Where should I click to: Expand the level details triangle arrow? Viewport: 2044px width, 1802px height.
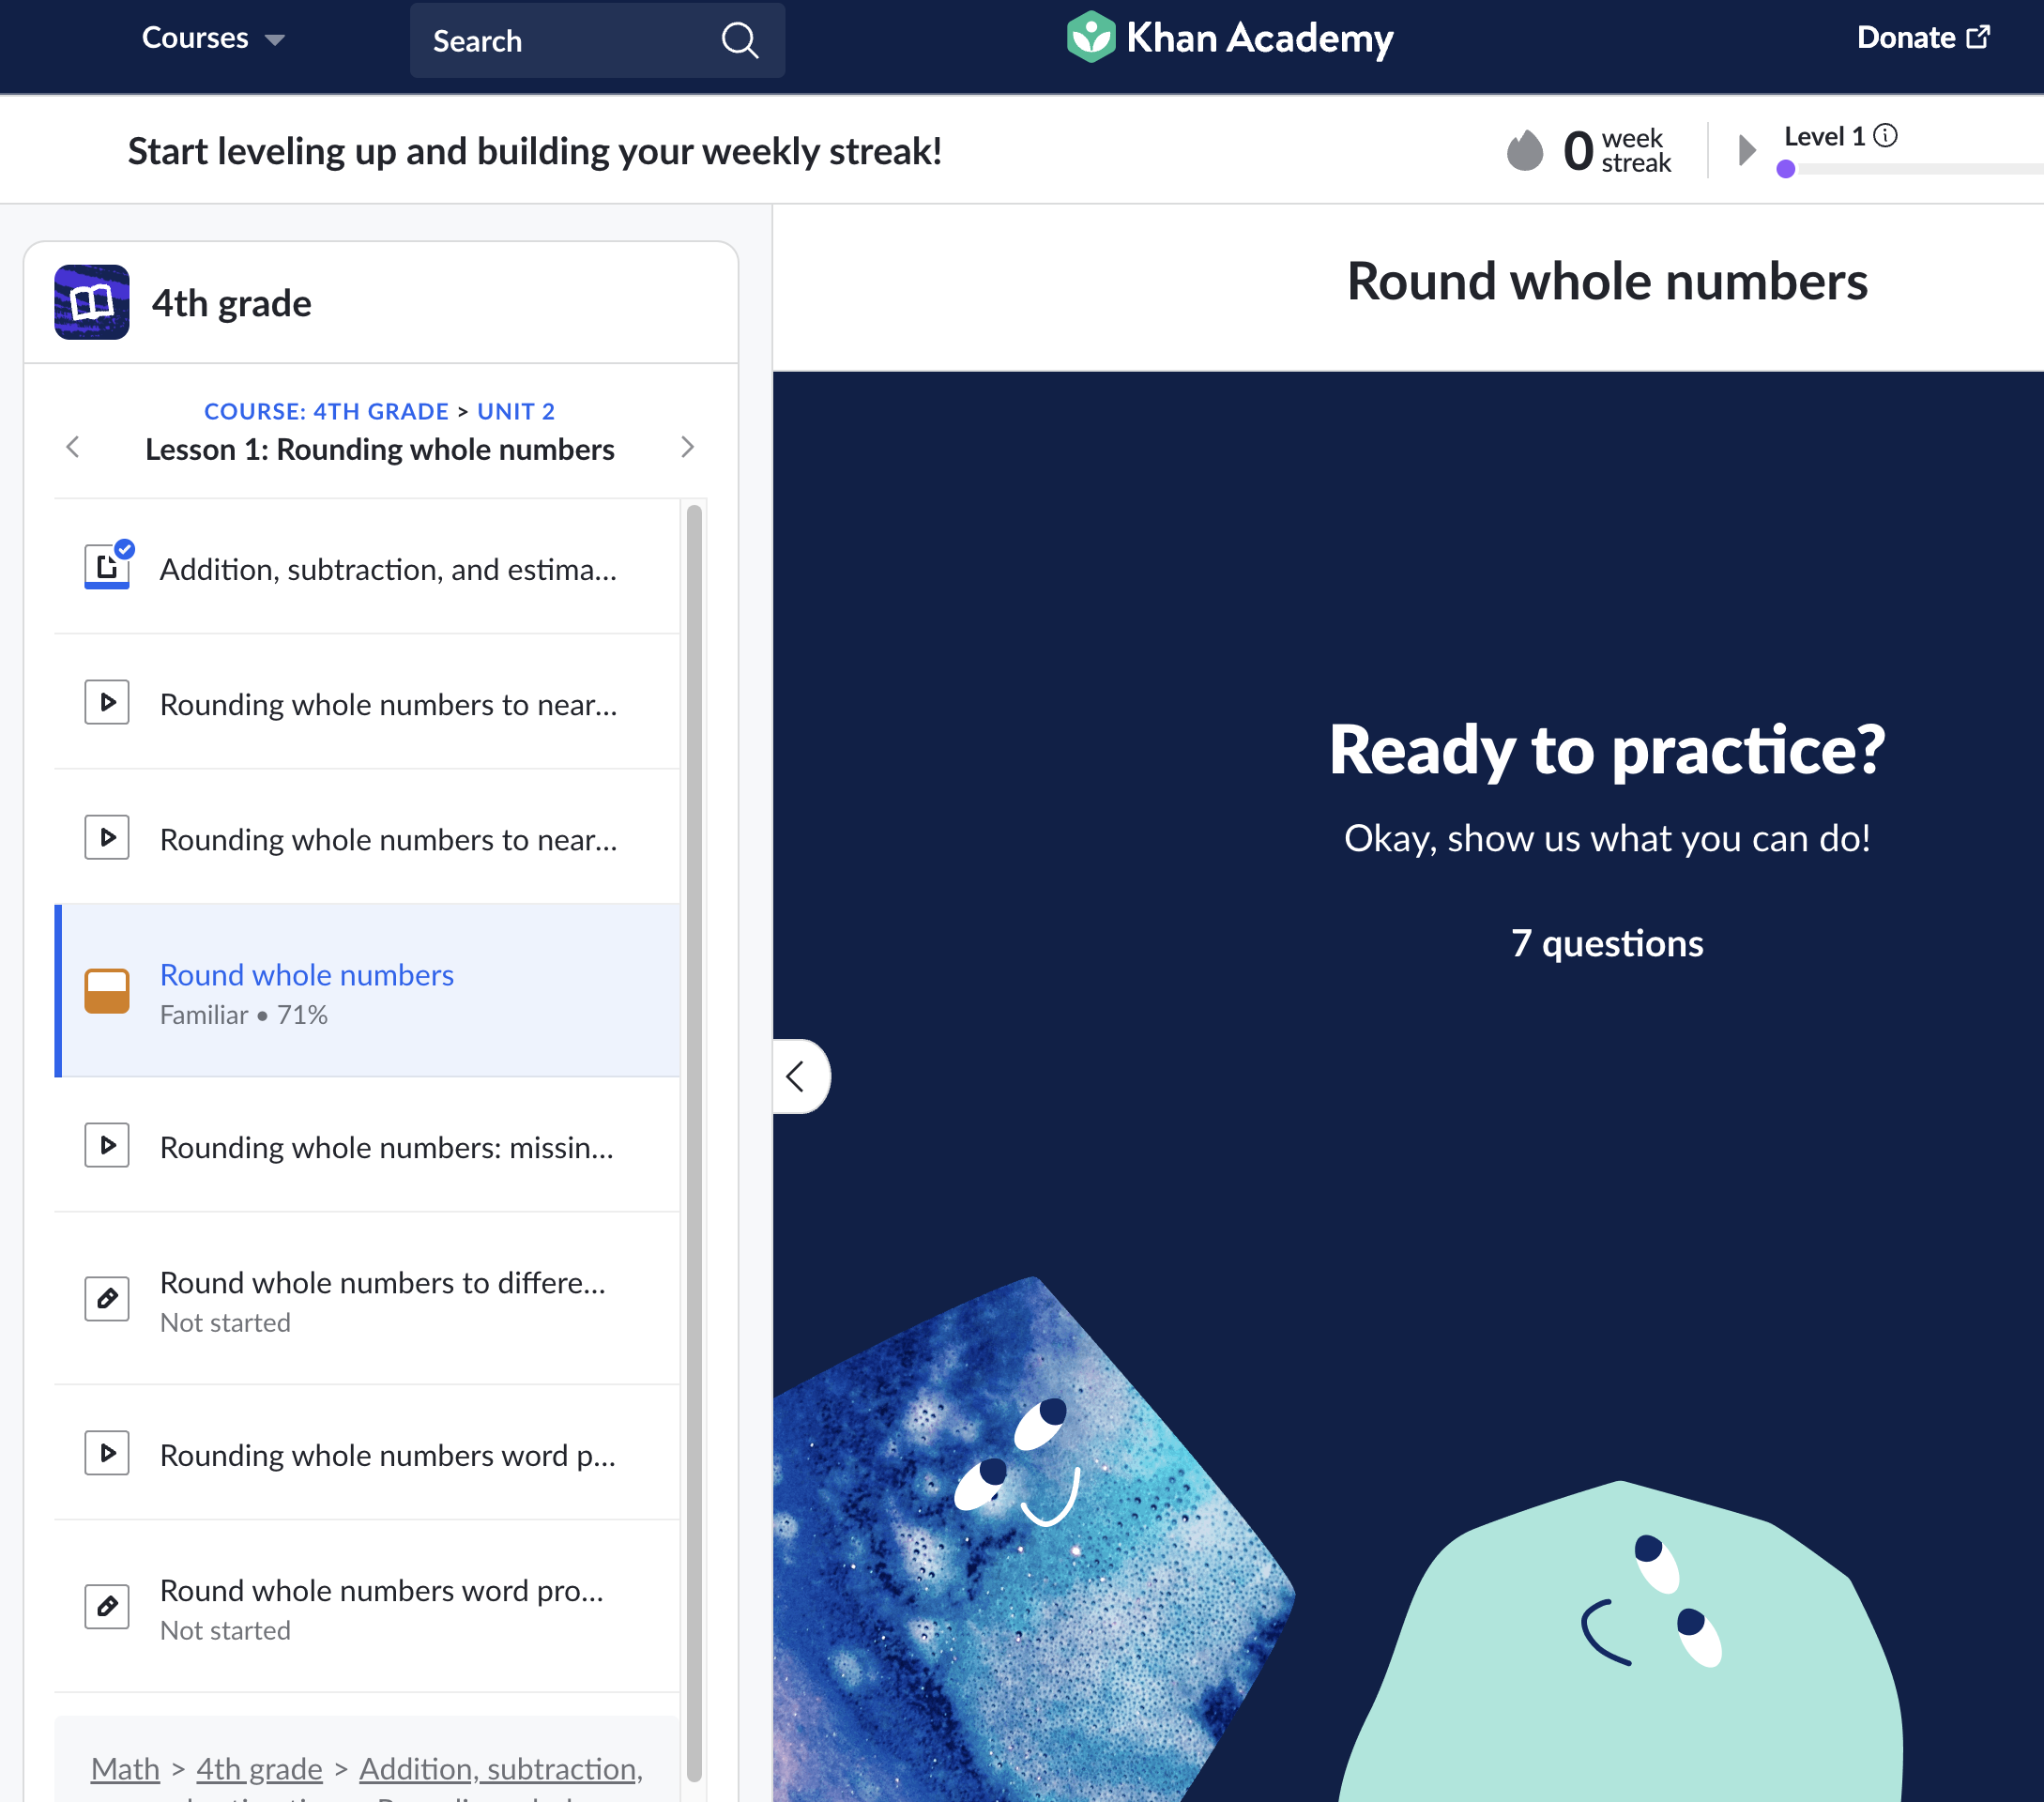coord(1747,150)
